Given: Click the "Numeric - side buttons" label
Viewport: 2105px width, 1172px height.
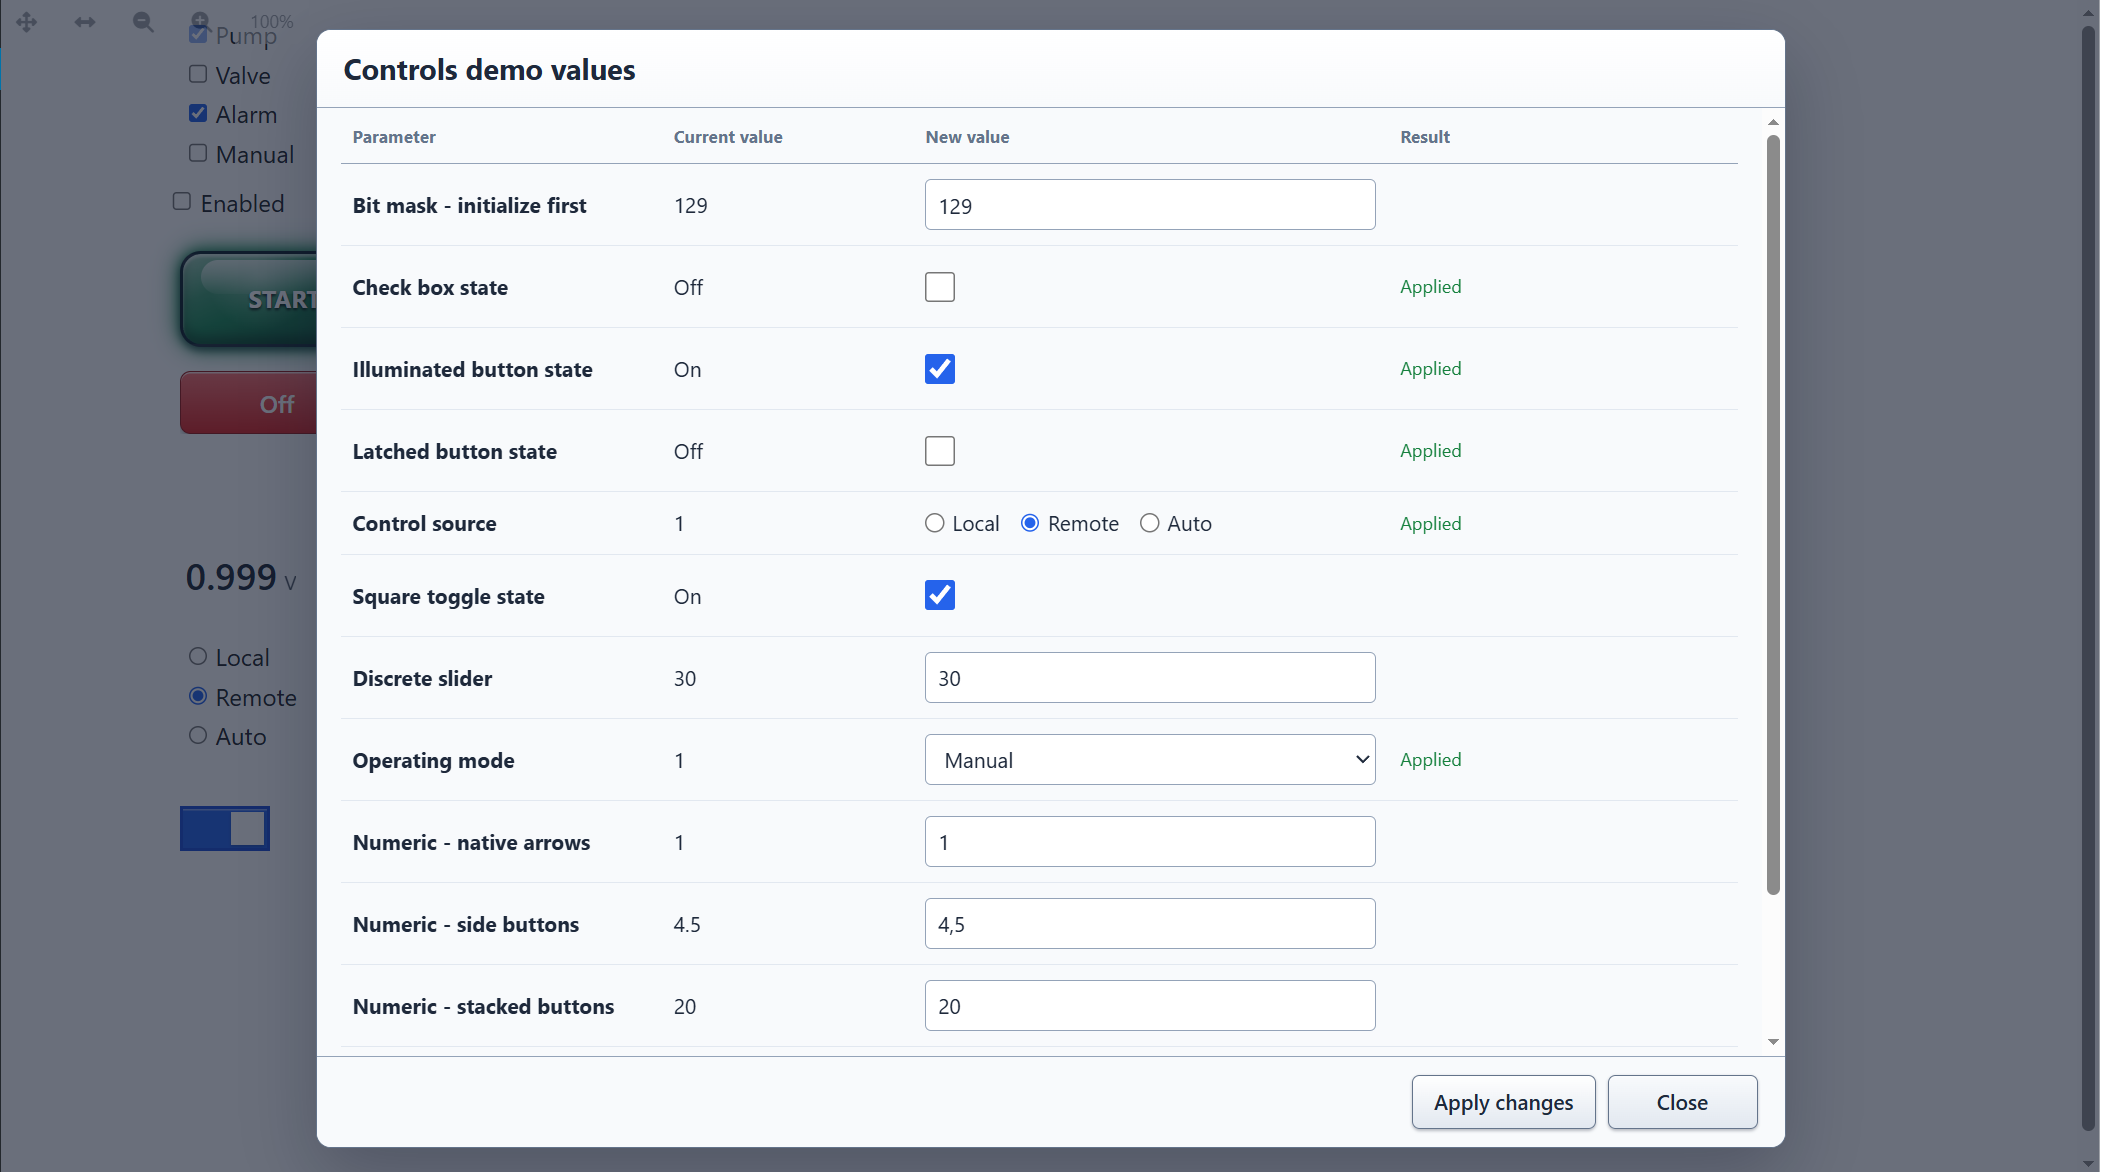Looking at the screenshot, I should point(465,924).
